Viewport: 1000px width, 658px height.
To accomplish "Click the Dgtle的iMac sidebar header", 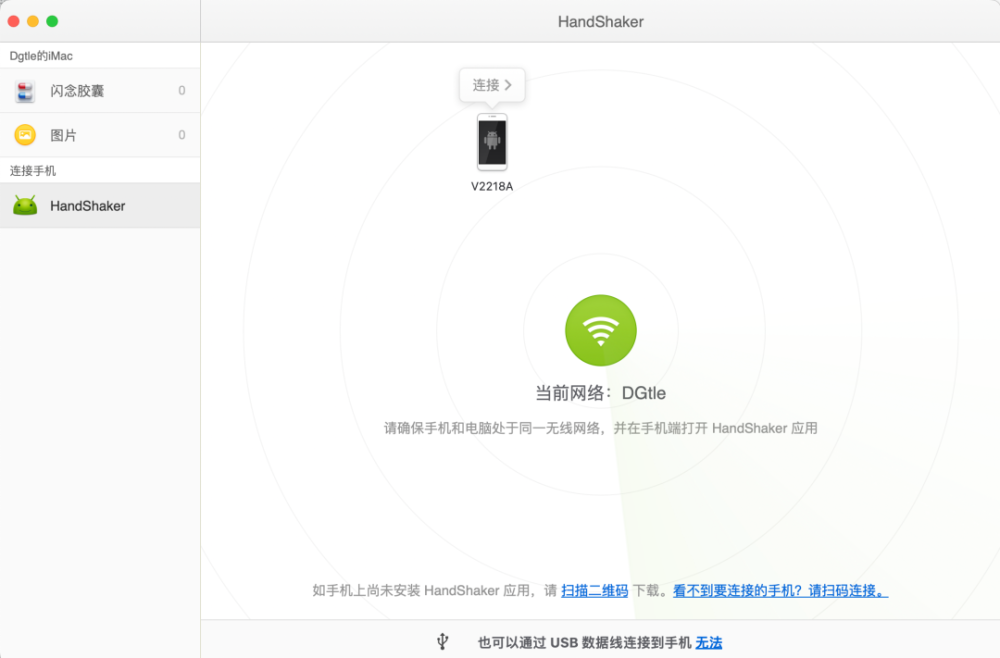I will (41, 56).
